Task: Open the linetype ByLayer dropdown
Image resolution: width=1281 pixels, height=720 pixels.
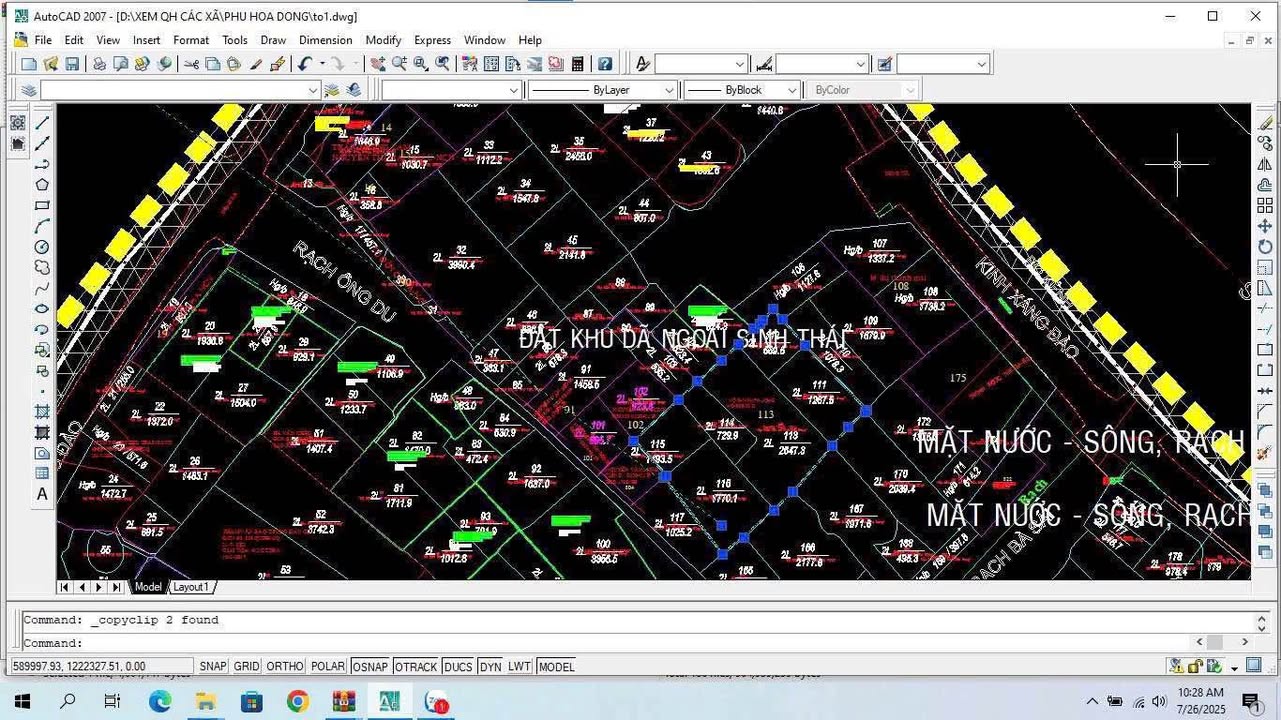Action: click(668, 89)
